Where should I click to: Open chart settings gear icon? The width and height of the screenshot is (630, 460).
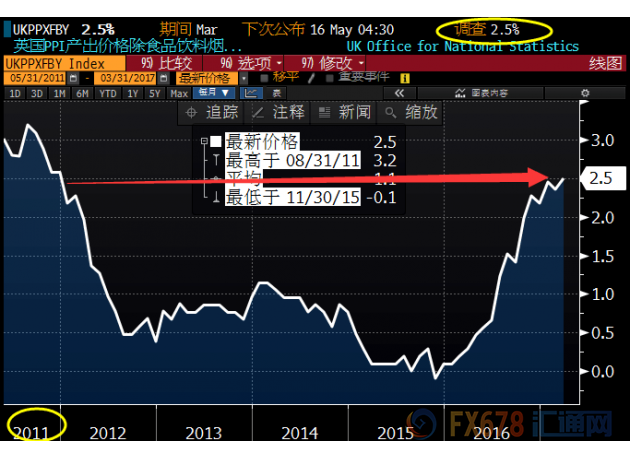[585, 93]
